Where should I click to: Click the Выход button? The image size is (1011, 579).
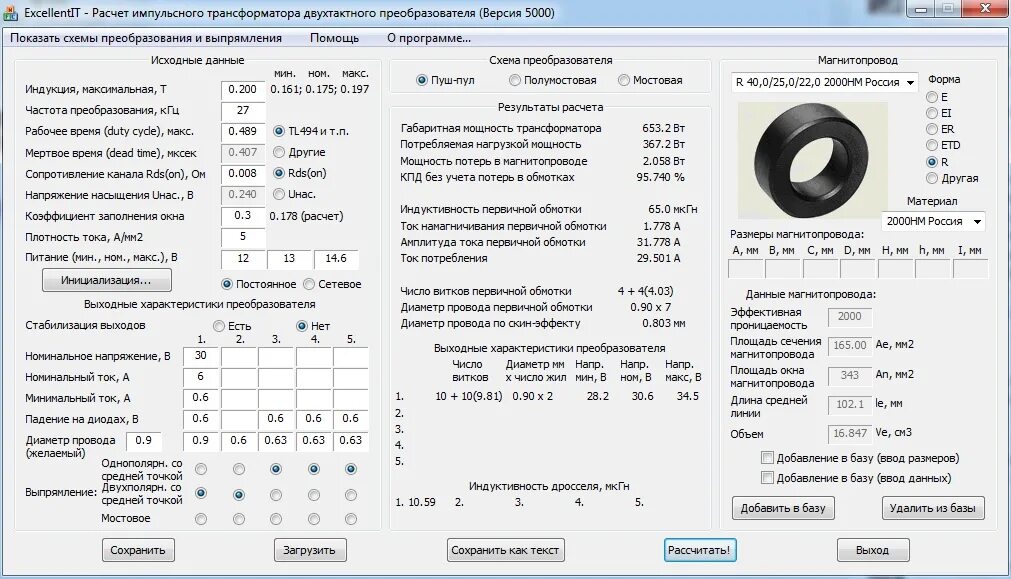(x=872, y=550)
